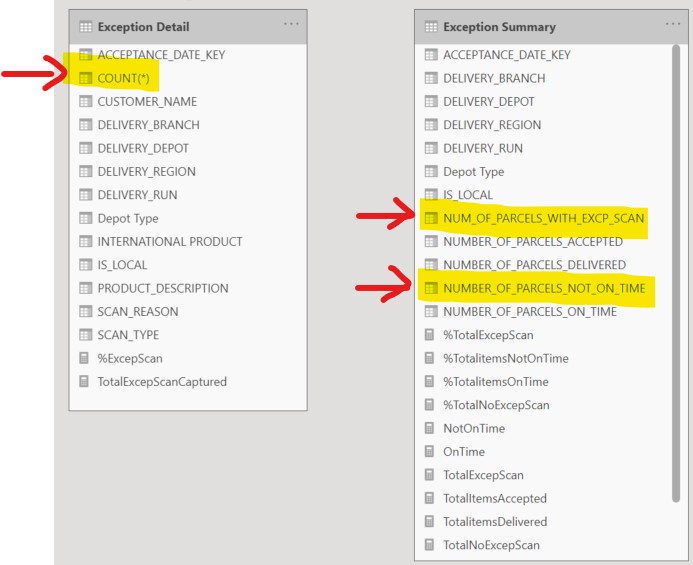
Task: Select DELIVERY_RUN in Exception Summary table
Action: [483, 148]
